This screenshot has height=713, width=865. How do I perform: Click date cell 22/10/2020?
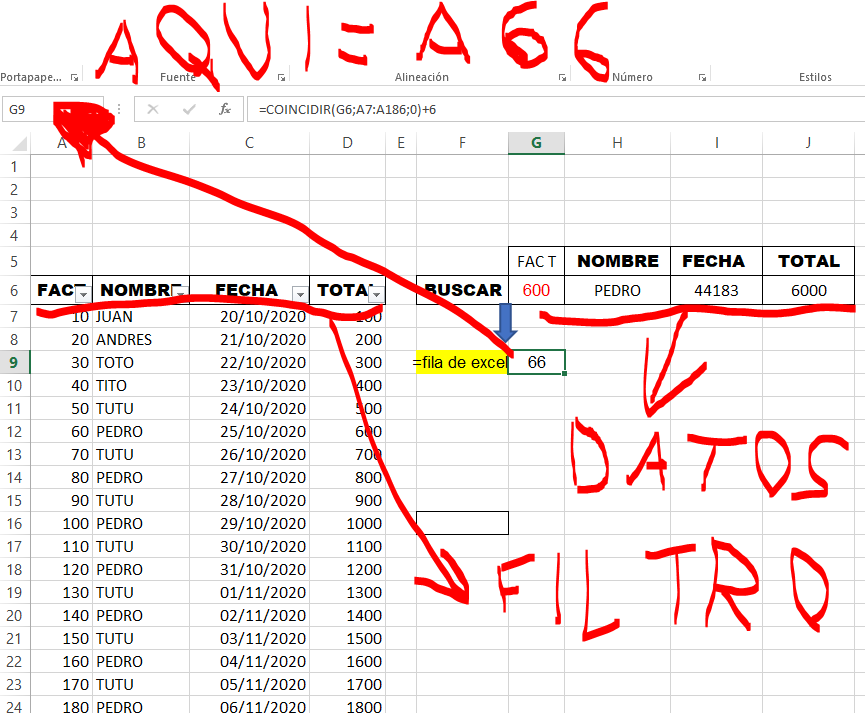[x=249, y=363]
